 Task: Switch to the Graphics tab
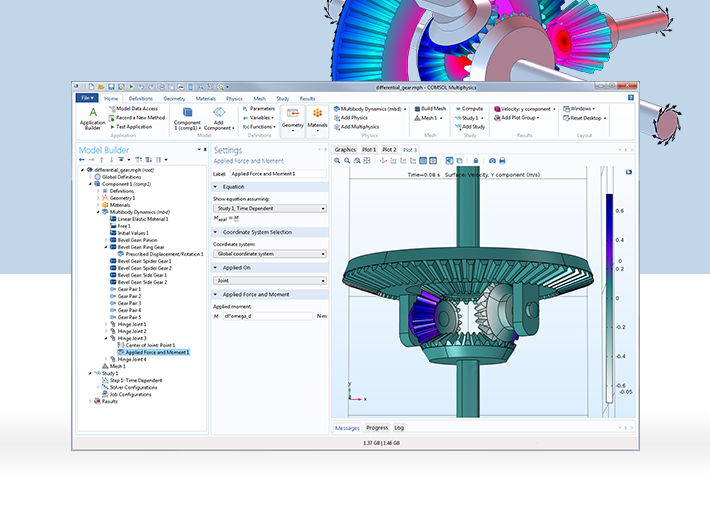345,149
